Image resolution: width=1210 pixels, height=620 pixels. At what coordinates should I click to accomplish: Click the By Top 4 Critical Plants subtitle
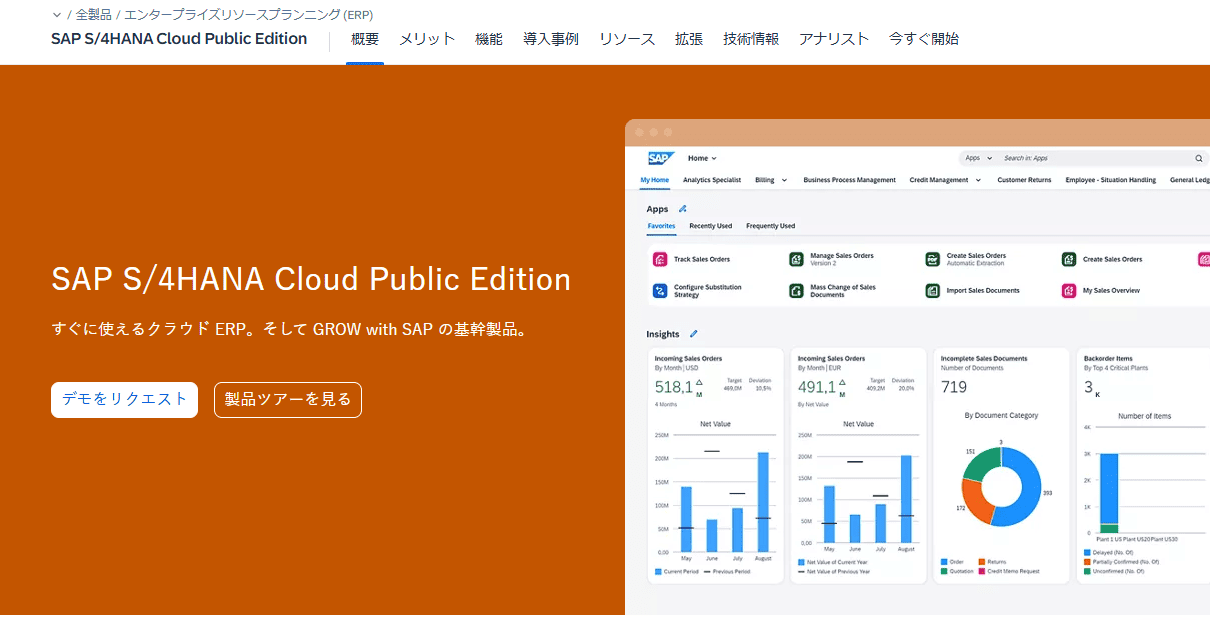click(1116, 368)
